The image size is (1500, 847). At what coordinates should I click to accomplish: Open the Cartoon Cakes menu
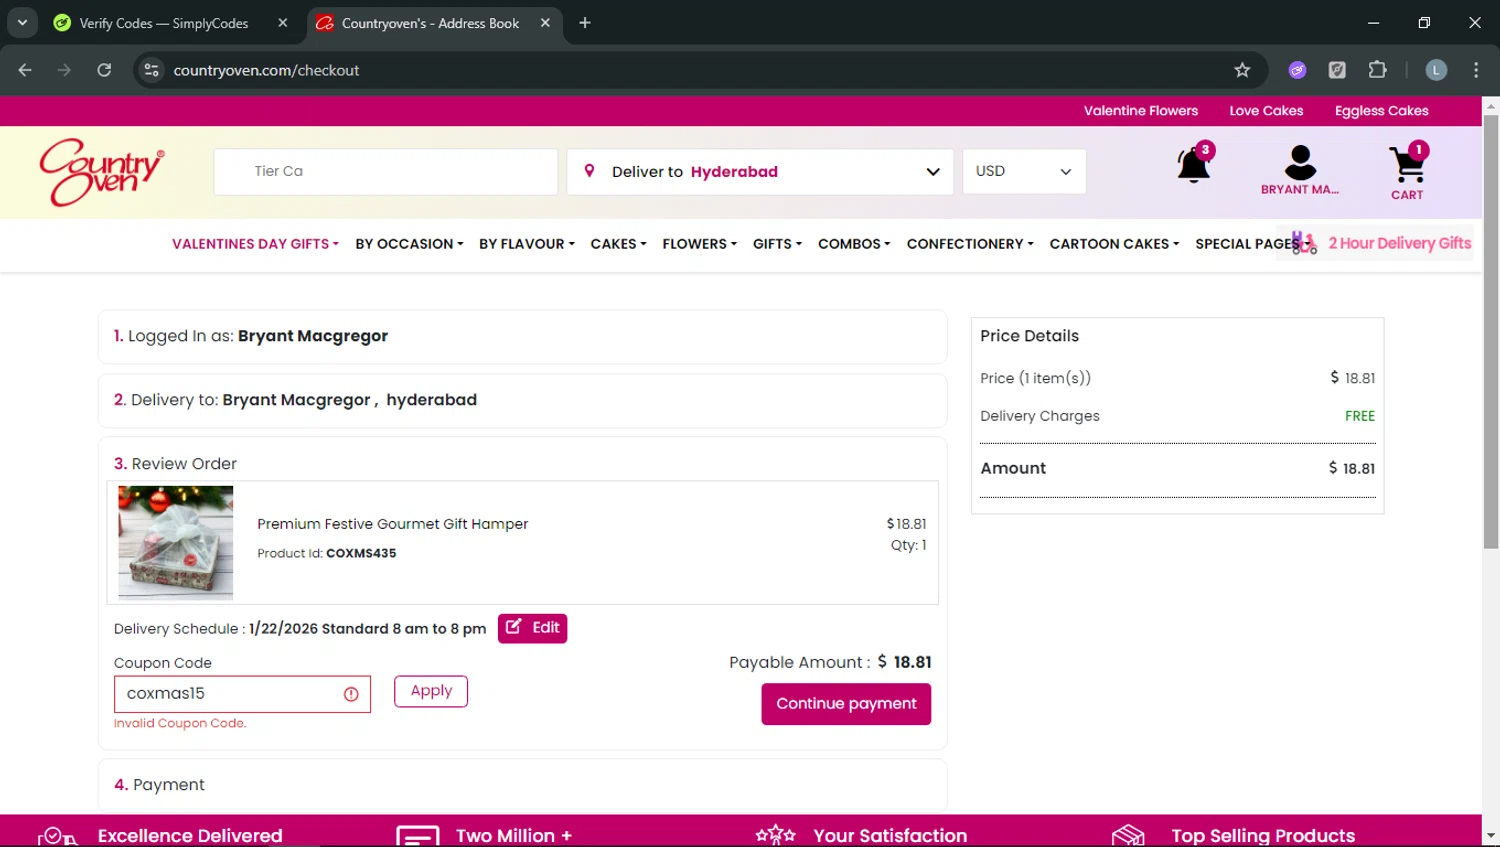click(1114, 244)
